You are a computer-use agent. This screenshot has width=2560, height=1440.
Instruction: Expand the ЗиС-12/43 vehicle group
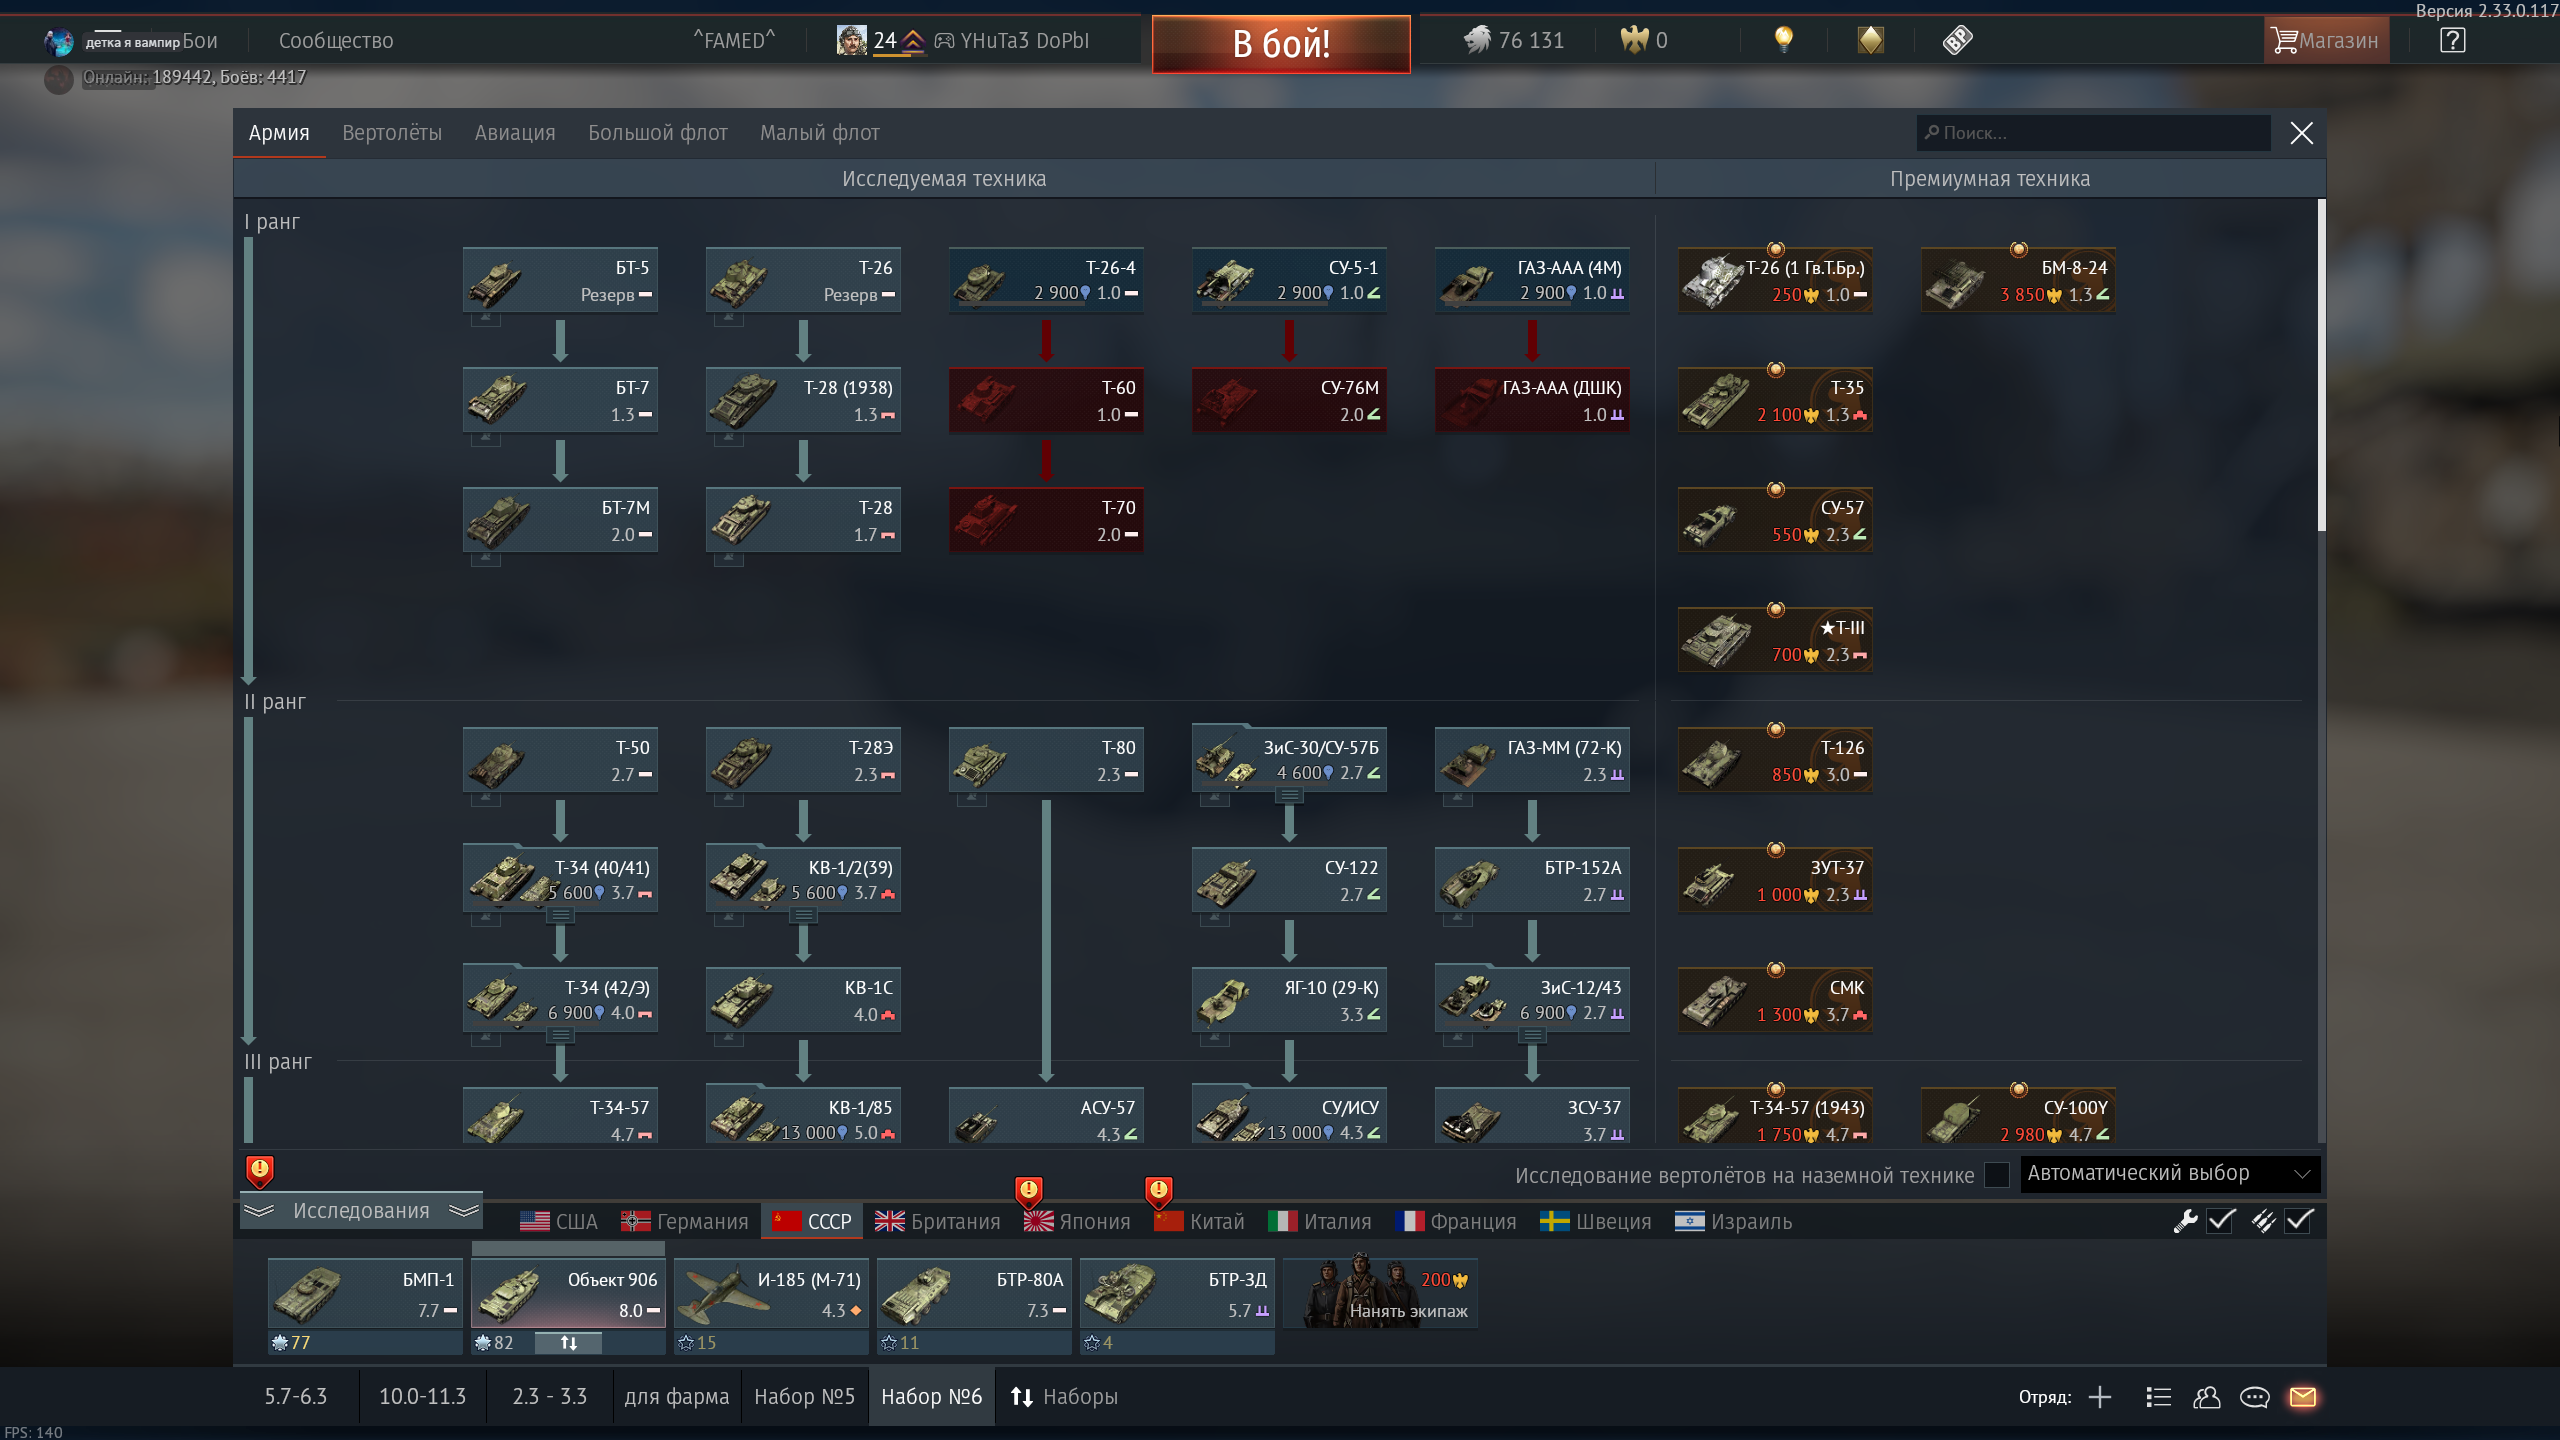(1532, 1036)
